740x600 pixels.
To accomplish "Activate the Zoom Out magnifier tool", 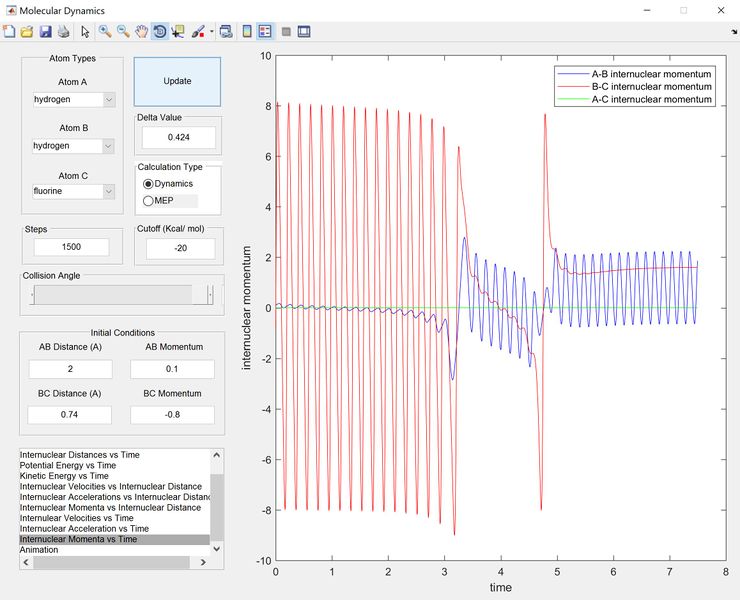I will point(123,32).
